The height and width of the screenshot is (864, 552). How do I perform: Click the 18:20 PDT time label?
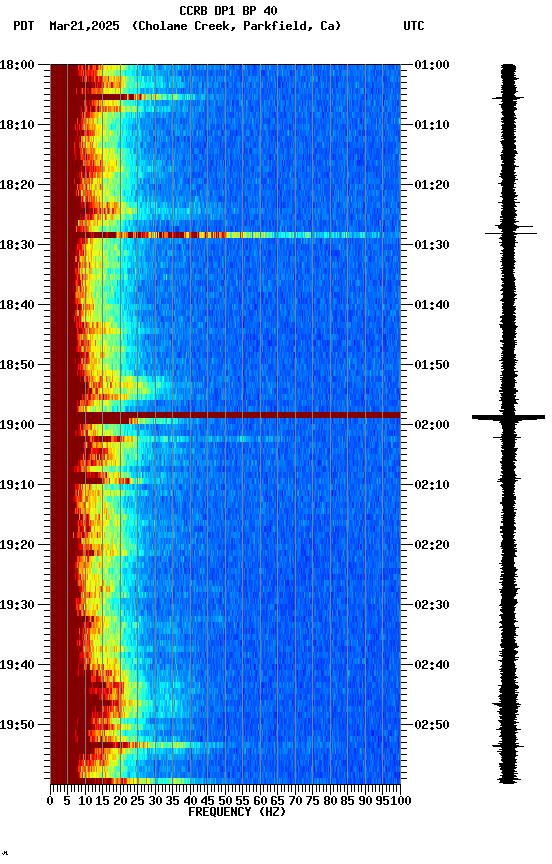click(x=17, y=185)
